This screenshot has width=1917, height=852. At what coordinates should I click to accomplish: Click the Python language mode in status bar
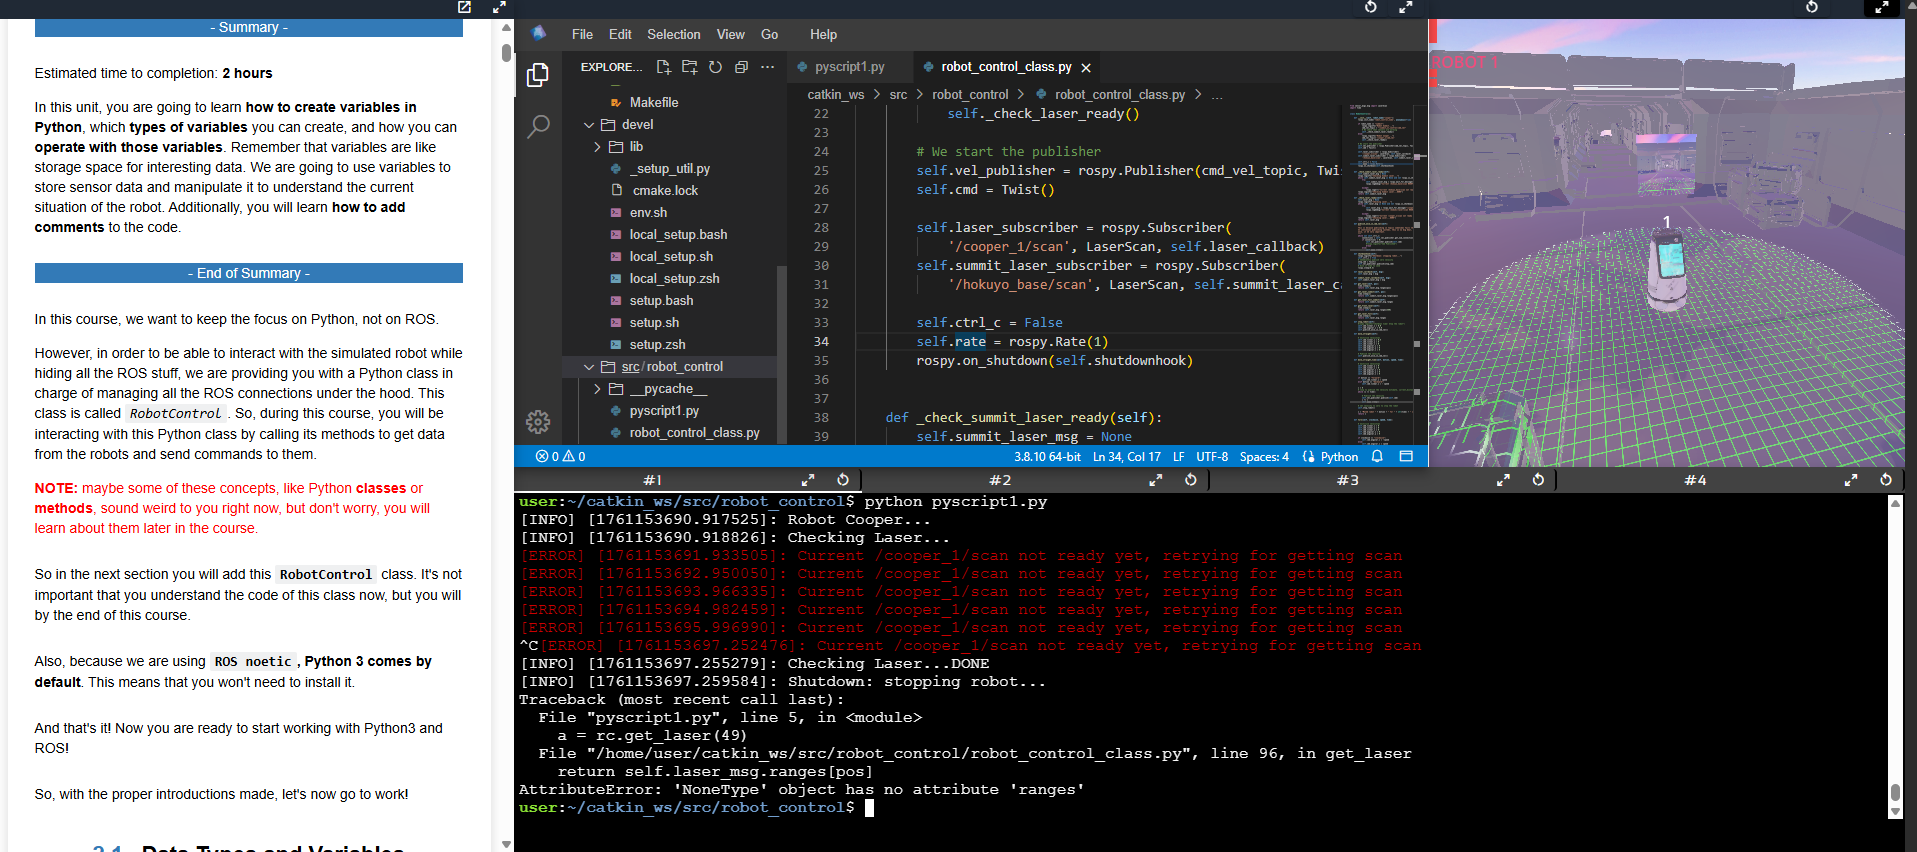coord(1338,457)
